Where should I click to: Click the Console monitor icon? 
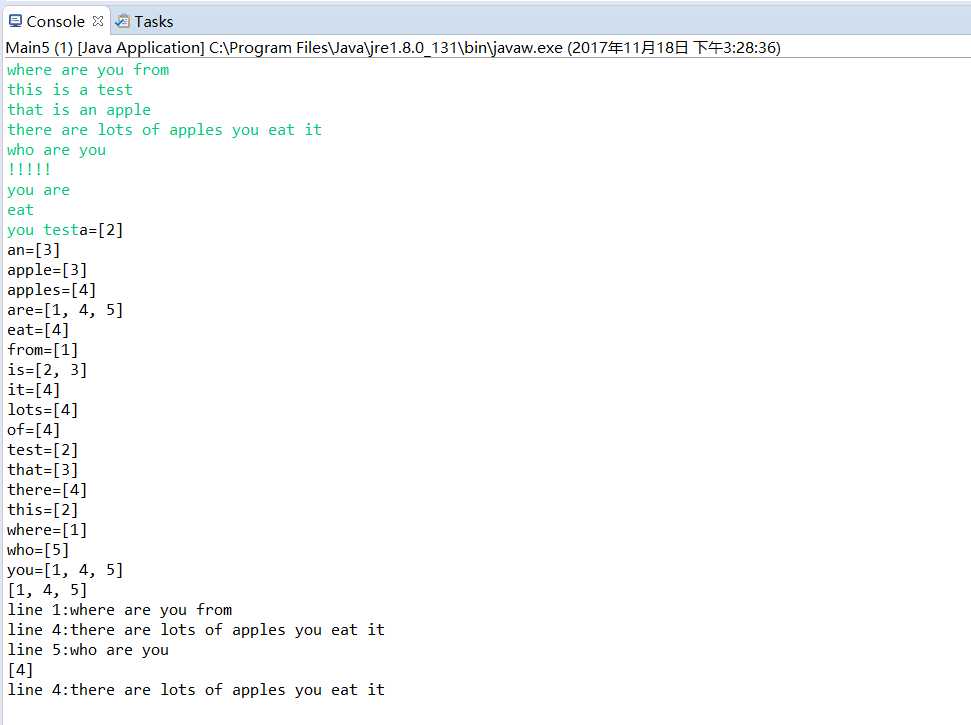tap(15, 21)
